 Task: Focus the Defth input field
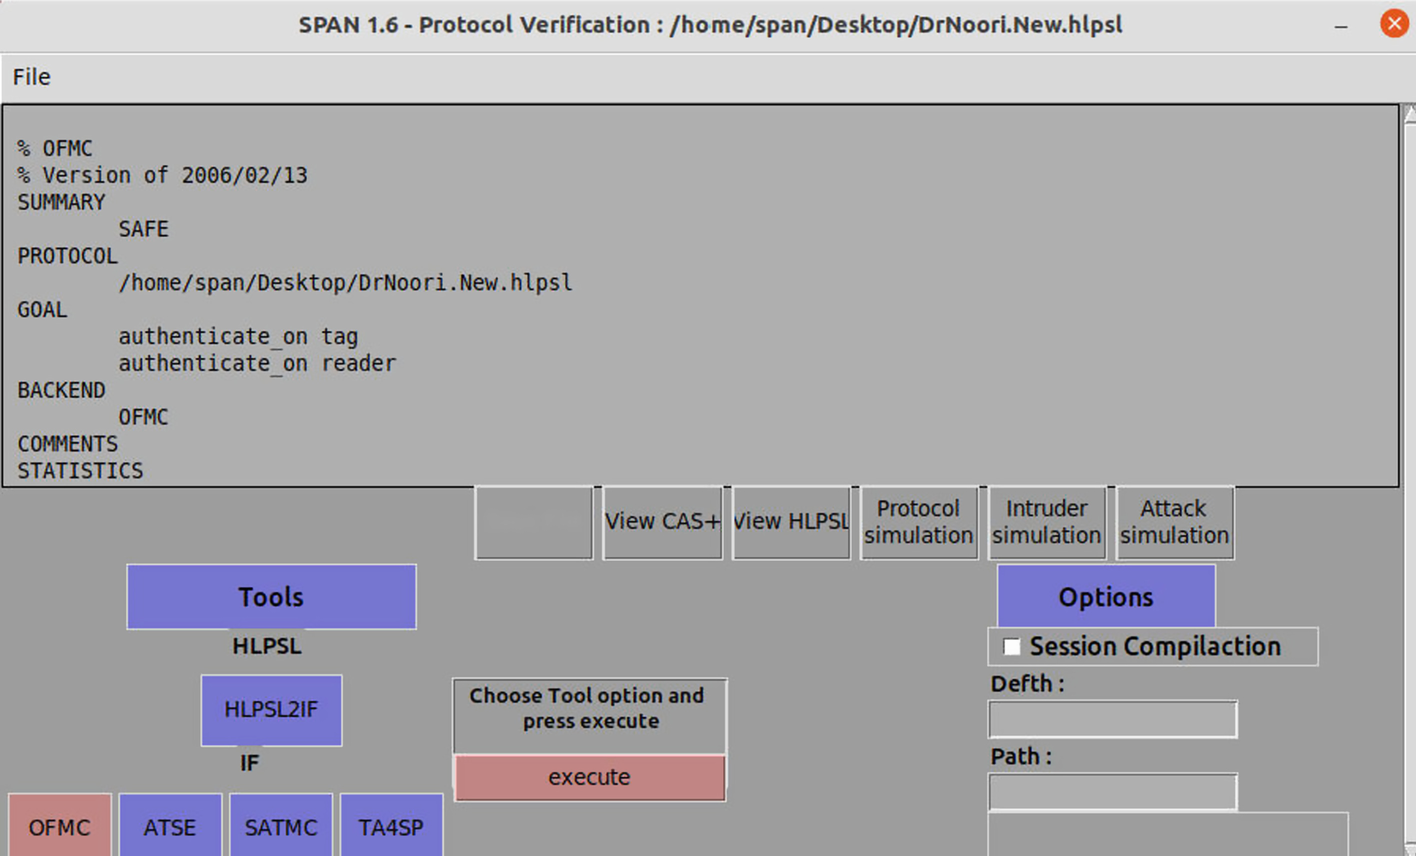click(1113, 719)
